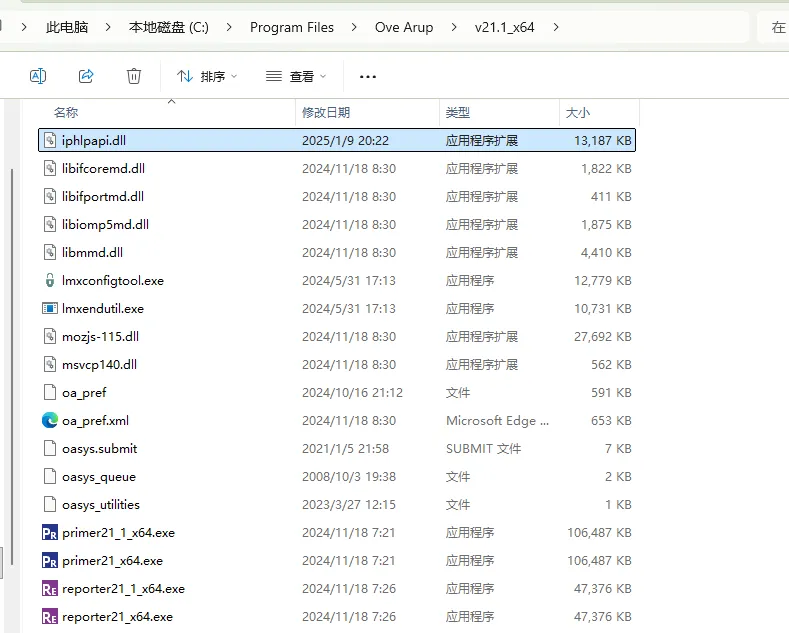Open the 排序 sort dropdown
Viewport: 789px width, 633px height.
[x=207, y=76]
